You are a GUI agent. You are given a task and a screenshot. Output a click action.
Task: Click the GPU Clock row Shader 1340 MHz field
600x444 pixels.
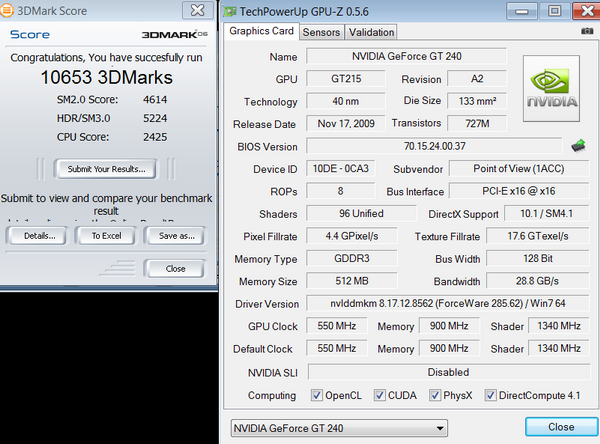click(x=559, y=326)
